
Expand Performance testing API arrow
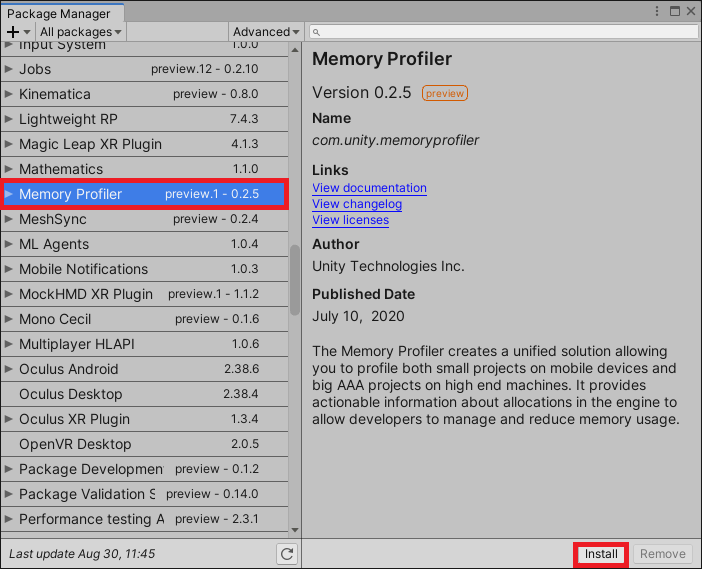click(x=9, y=519)
